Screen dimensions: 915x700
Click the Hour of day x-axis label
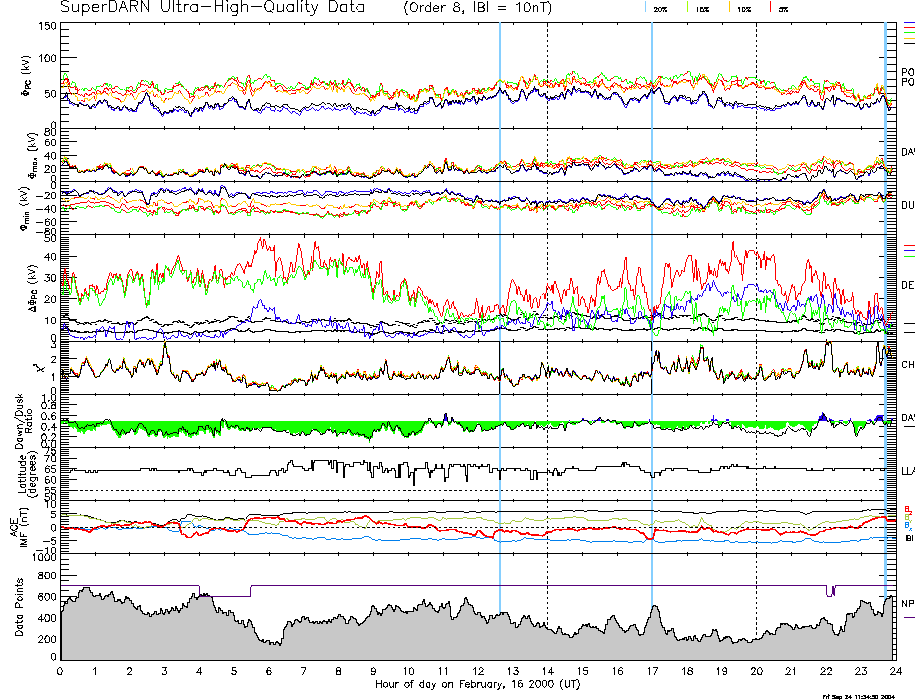pyautogui.click(x=477, y=685)
